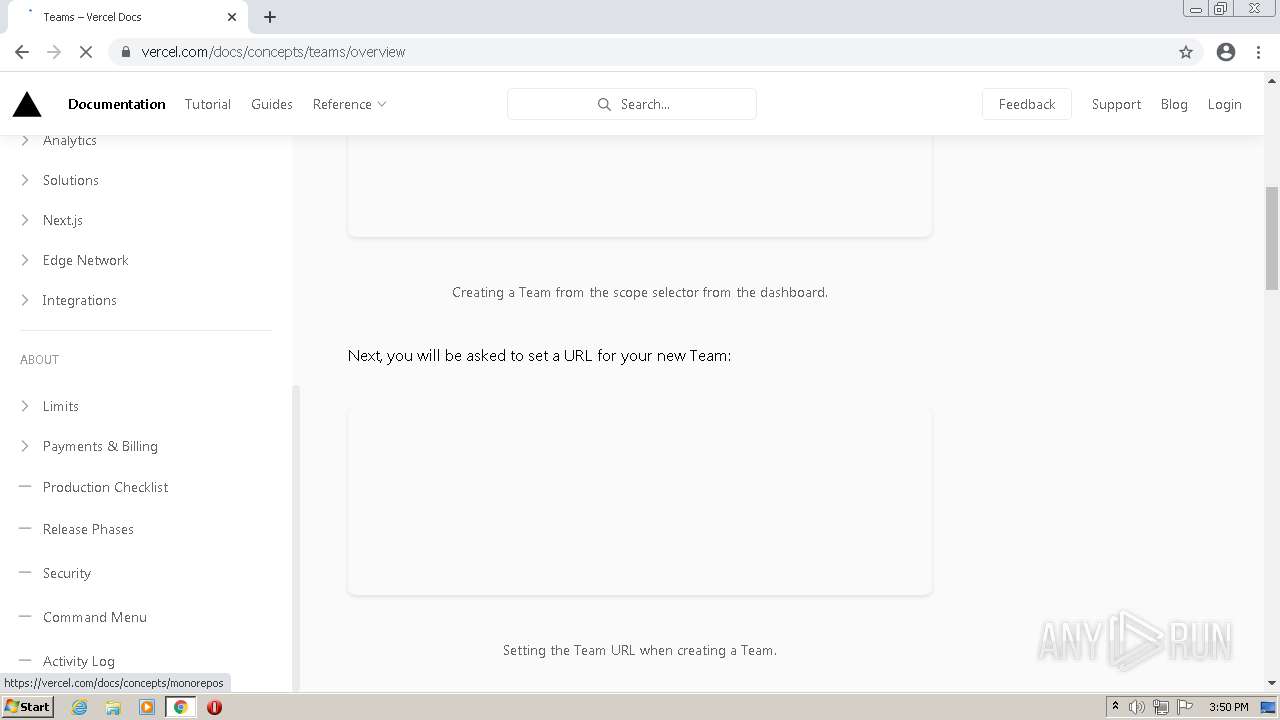This screenshot has height=720, width=1280.
Task: Click the page scrollbar down arrow
Action: (1272, 683)
